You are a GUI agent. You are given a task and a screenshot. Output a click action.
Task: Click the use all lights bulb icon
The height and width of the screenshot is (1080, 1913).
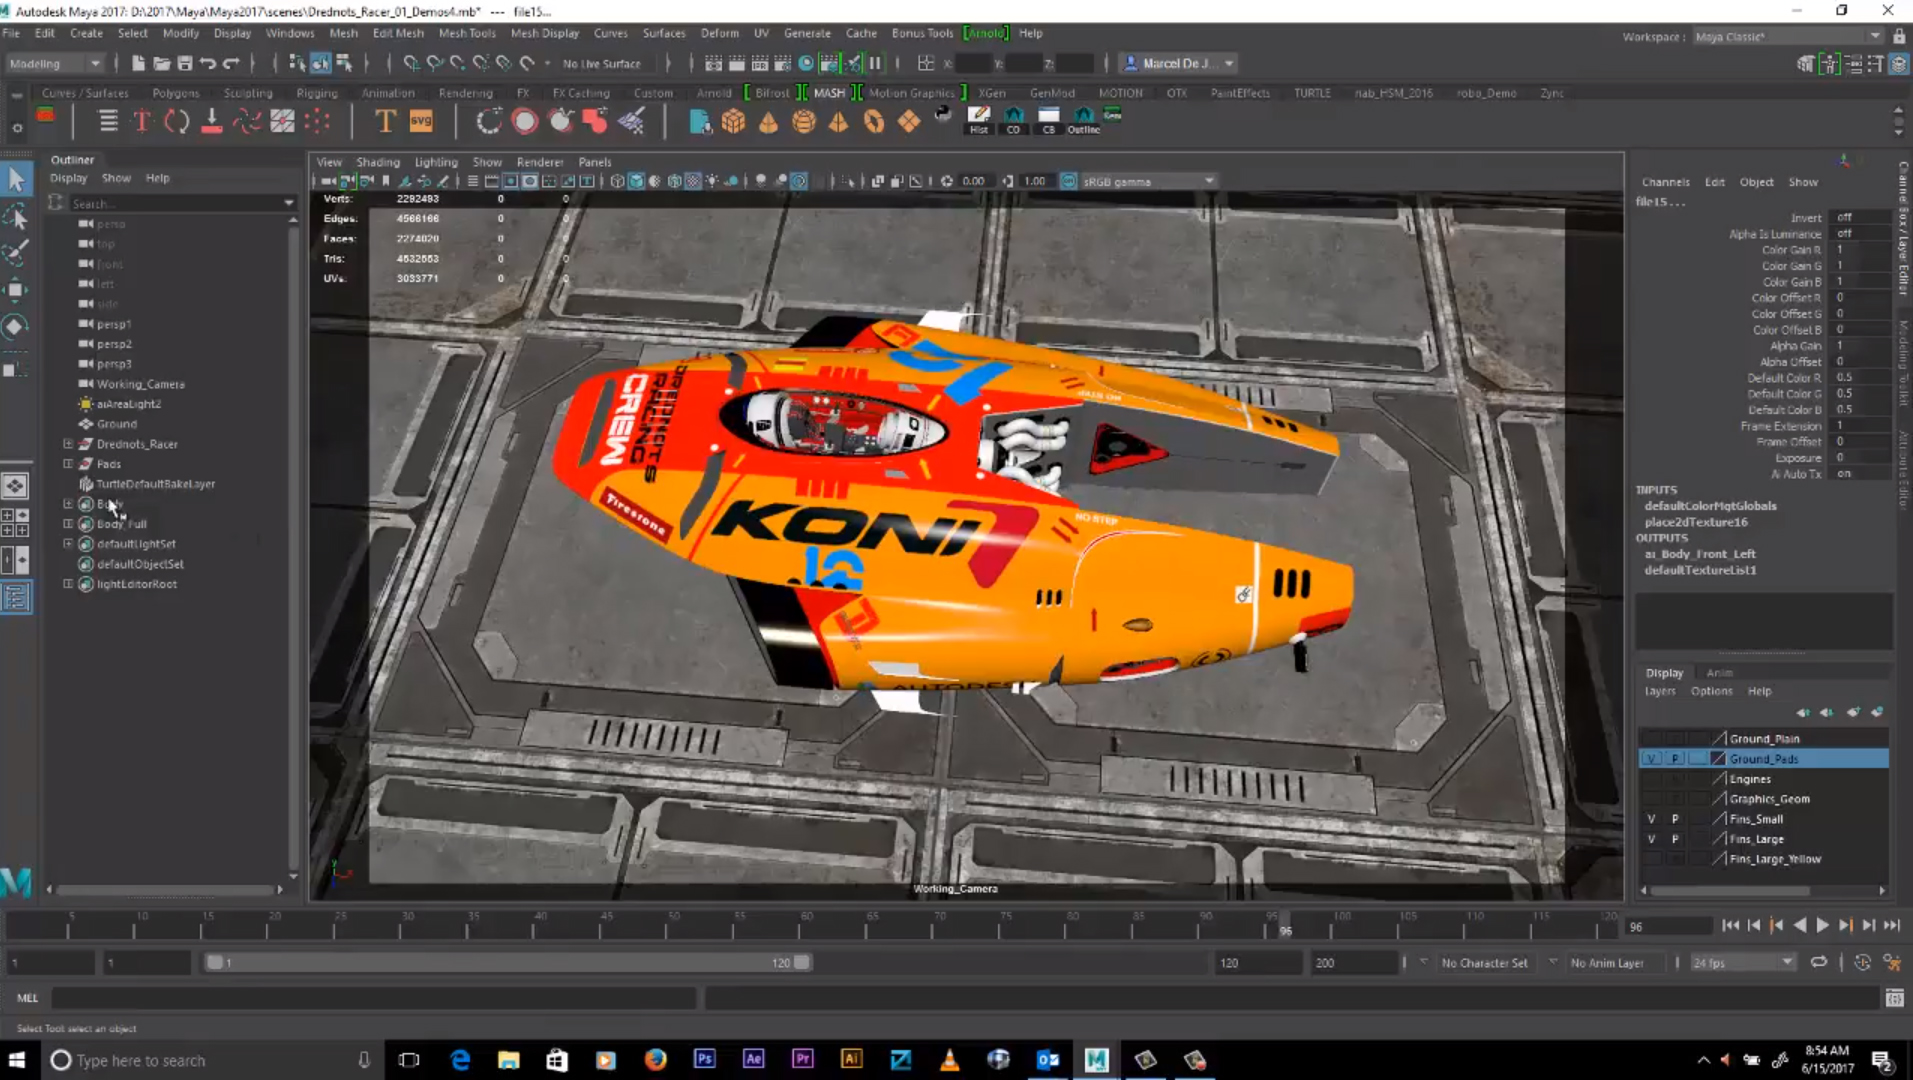712,181
